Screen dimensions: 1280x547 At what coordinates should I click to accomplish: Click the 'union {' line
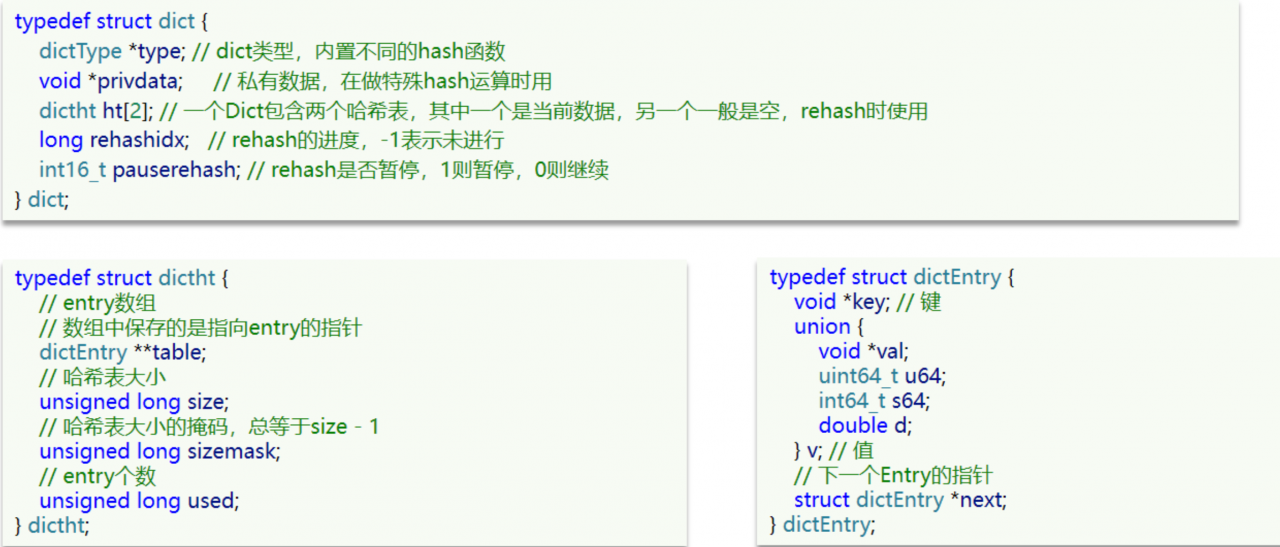828,327
